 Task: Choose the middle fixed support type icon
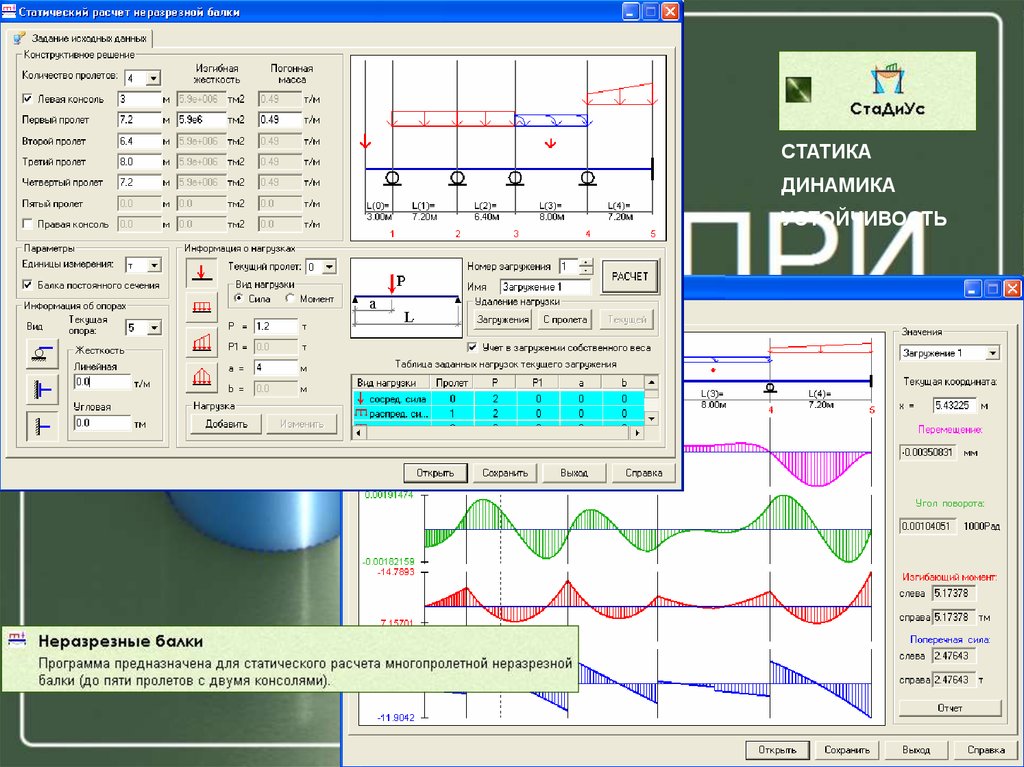pyautogui.click(x=42, y=389)
